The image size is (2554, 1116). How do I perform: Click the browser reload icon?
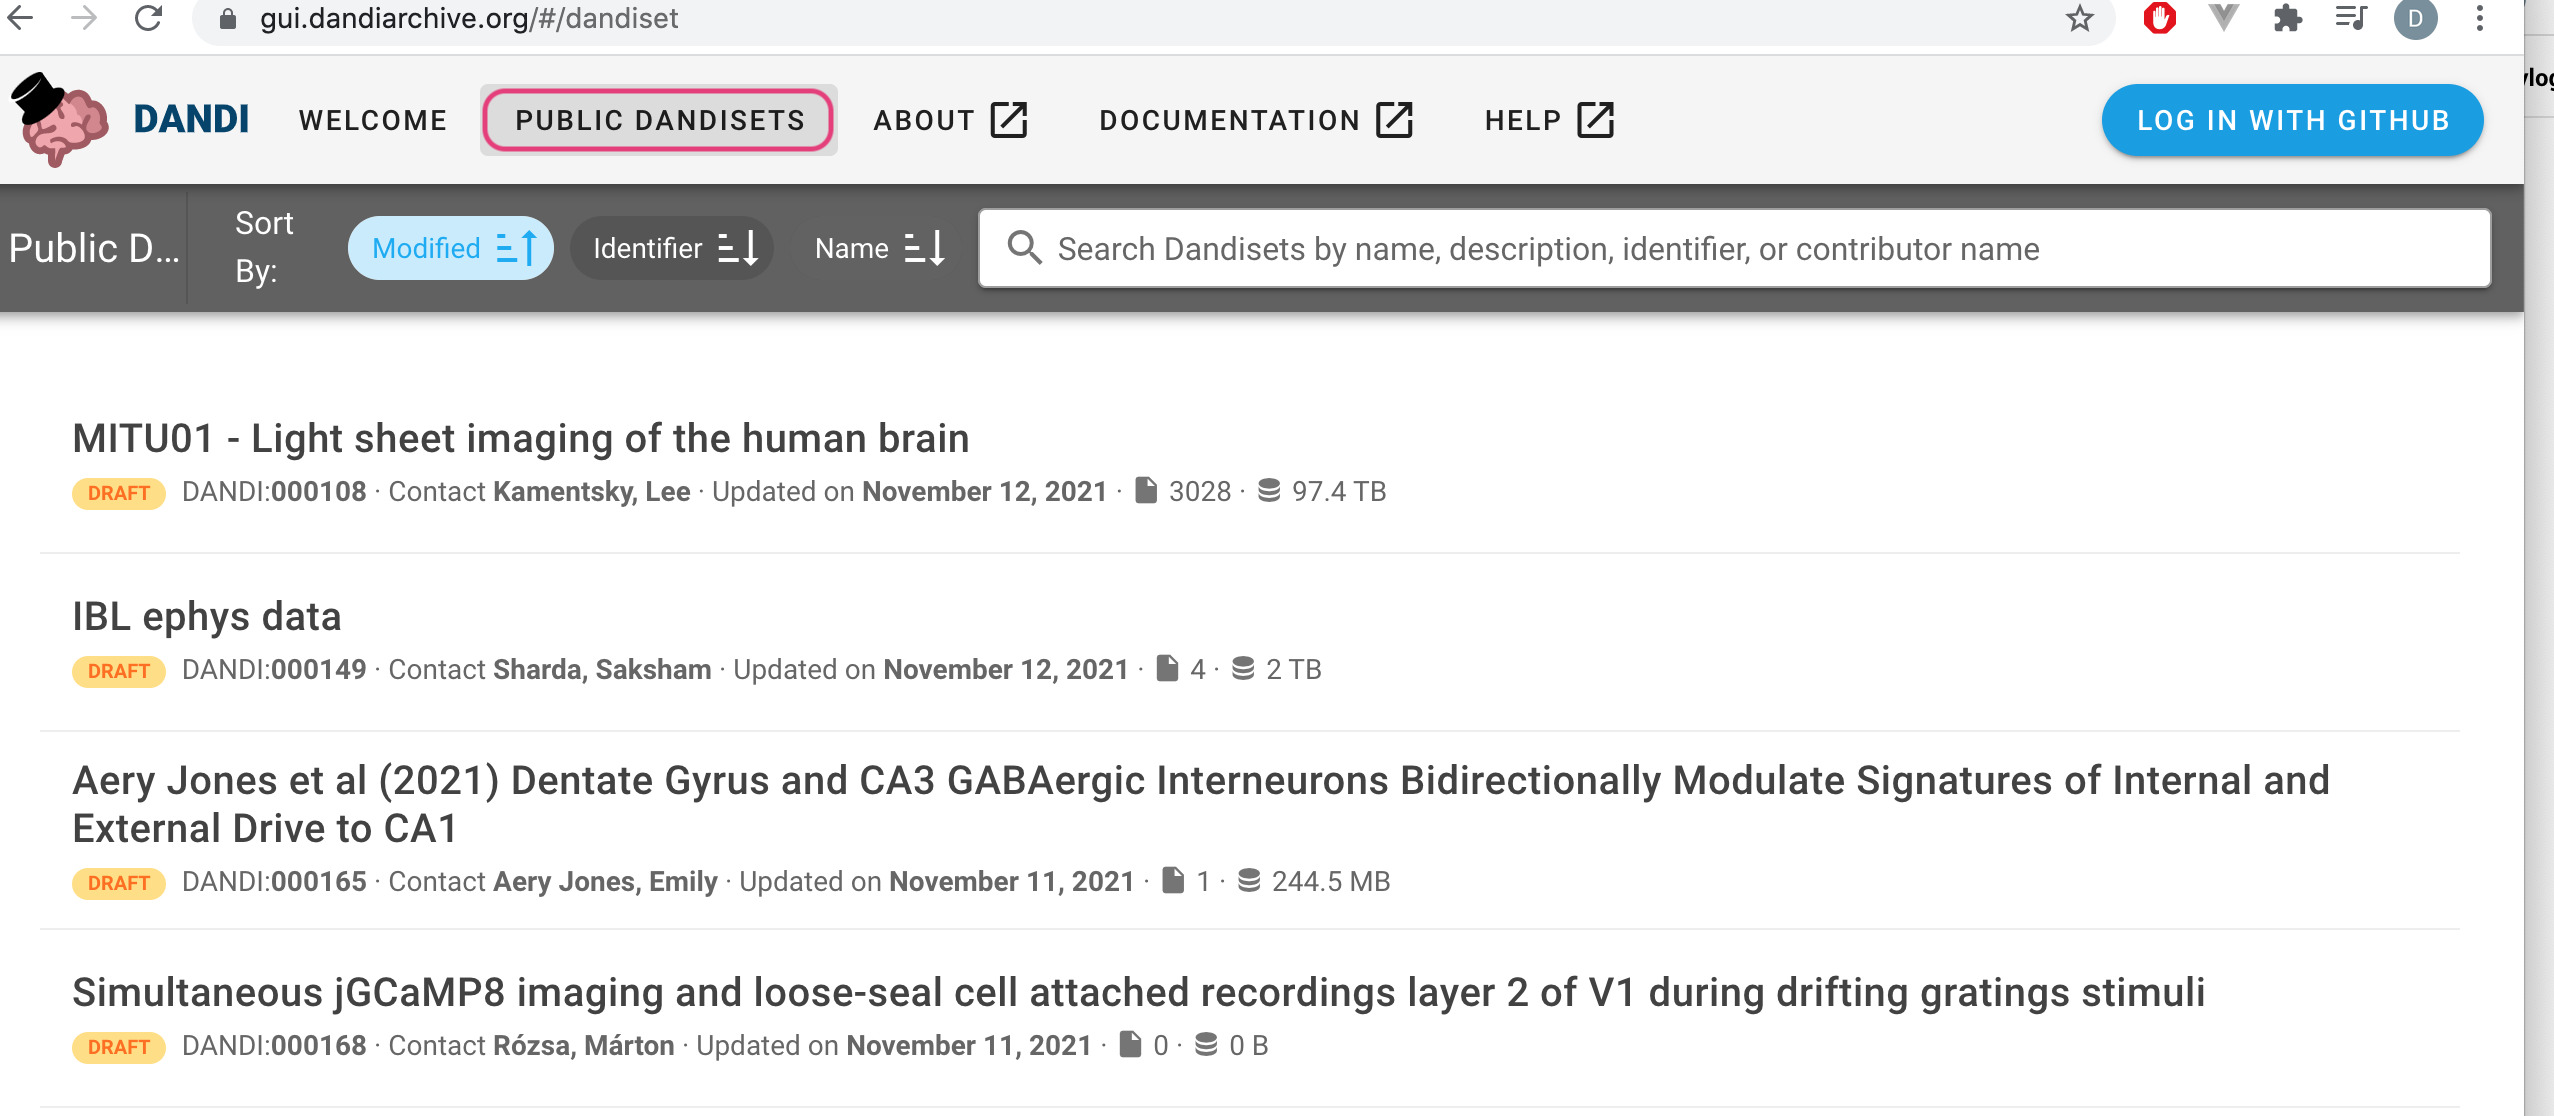click(x=148, y=18)
